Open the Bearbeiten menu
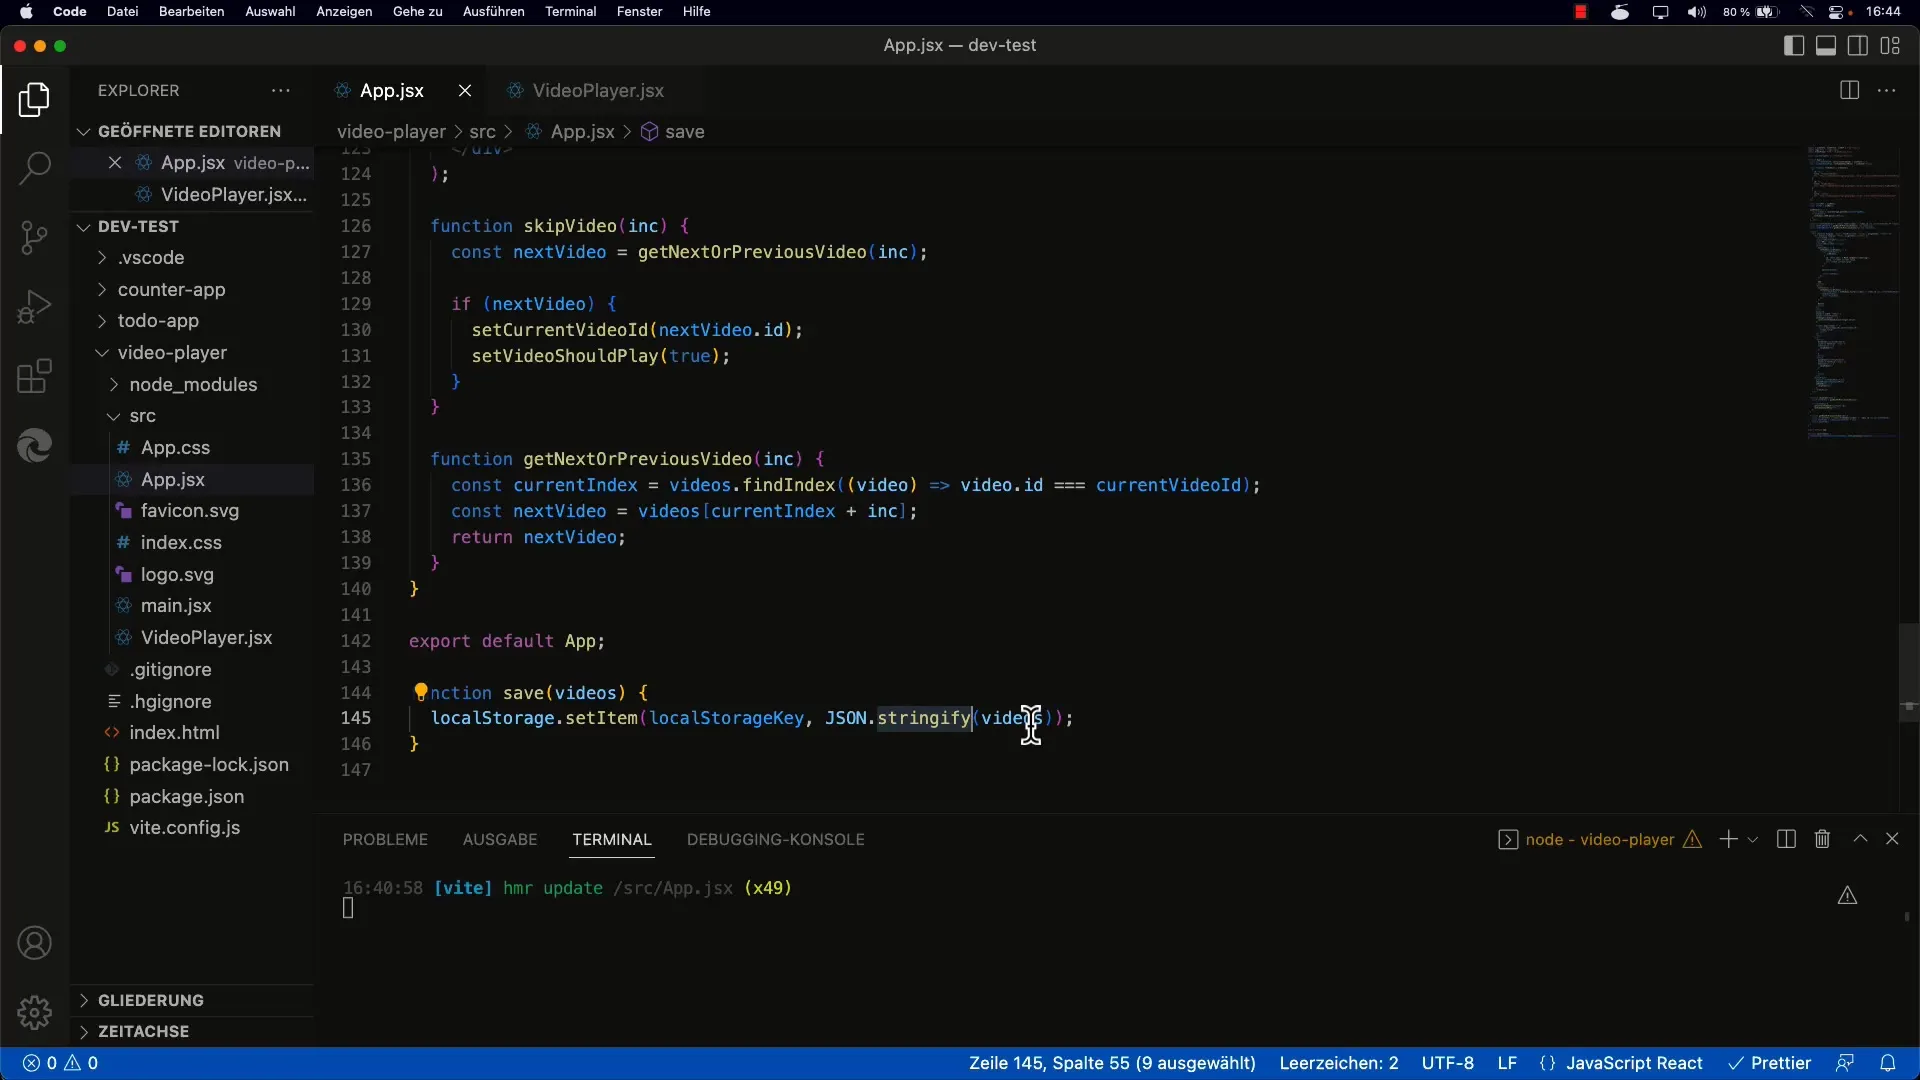The height and width of the screenshot is (1080, 1920). (x=191, y=12)
